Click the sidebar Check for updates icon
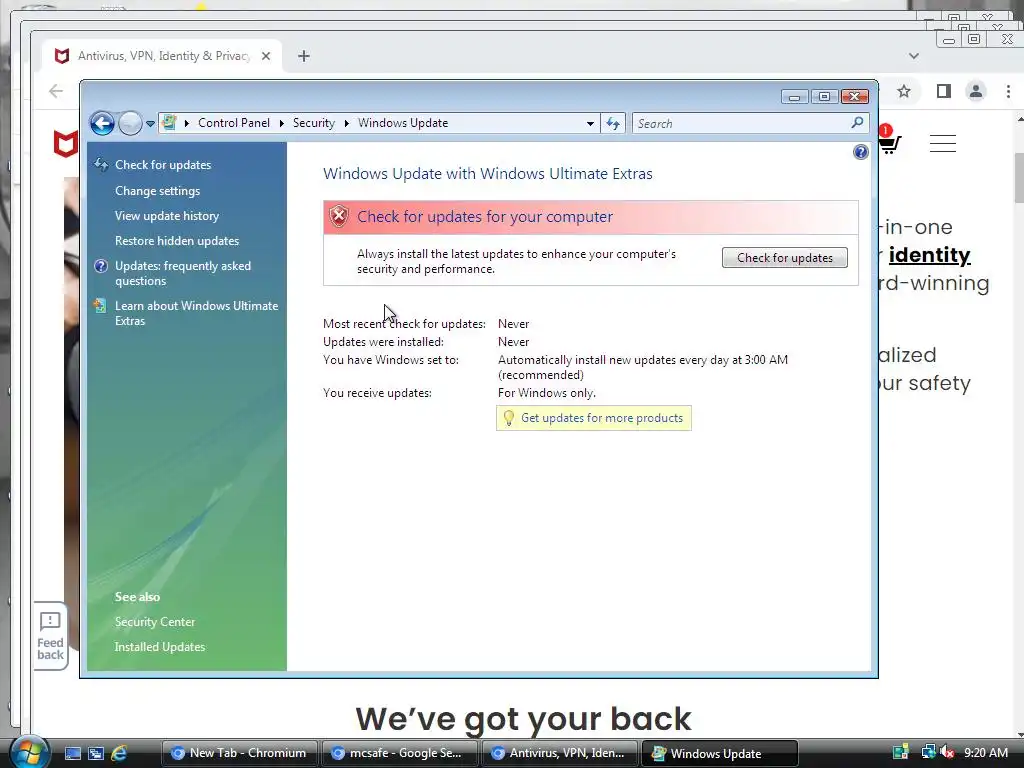The width and height of the screenshot is (1024, 768). (101, 165)
